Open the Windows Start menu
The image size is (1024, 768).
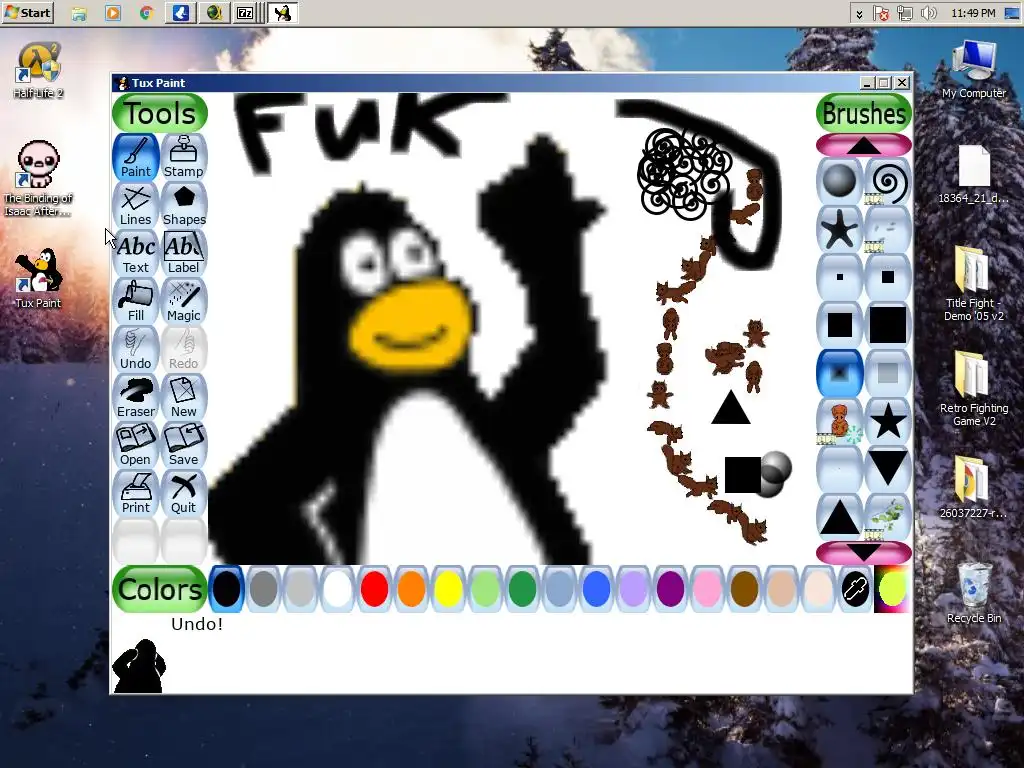[x=27, y=12]
